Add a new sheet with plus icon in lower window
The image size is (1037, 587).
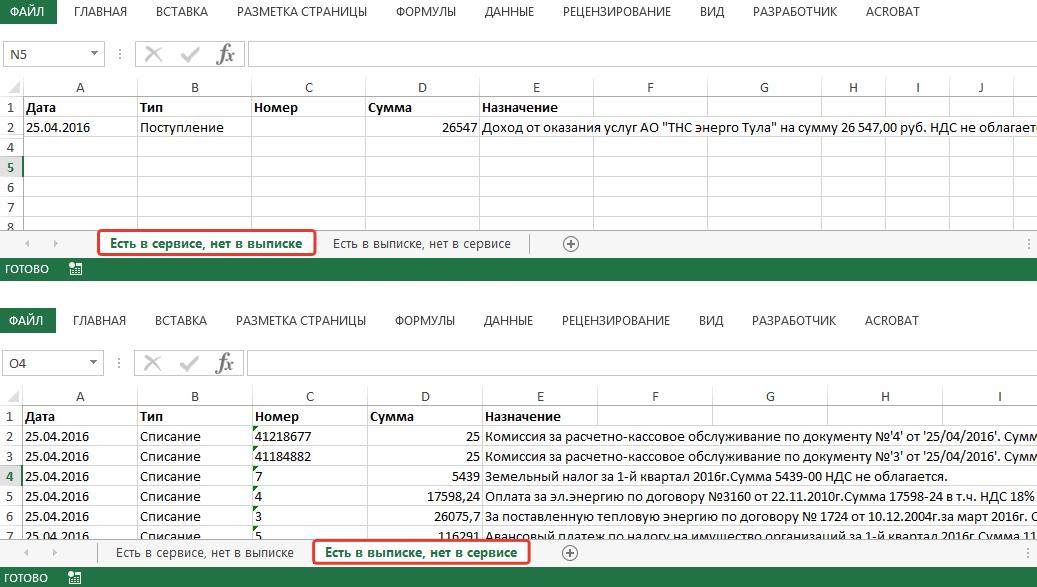click(569, 553)
